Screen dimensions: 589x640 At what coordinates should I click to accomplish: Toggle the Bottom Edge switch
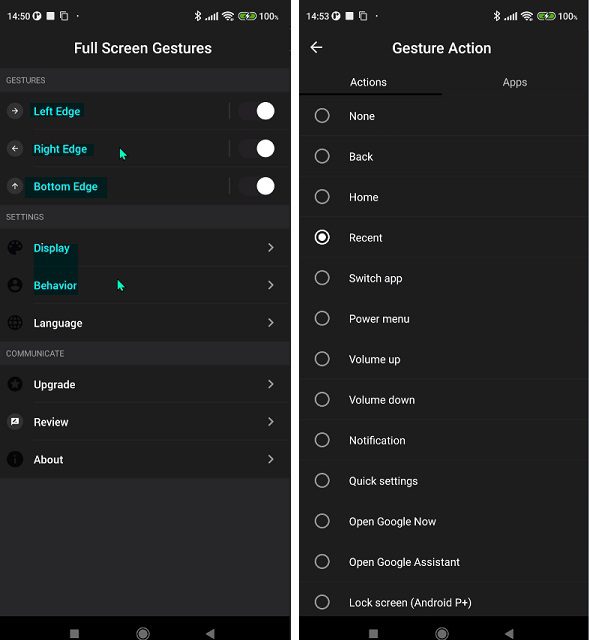click(257, 186)
